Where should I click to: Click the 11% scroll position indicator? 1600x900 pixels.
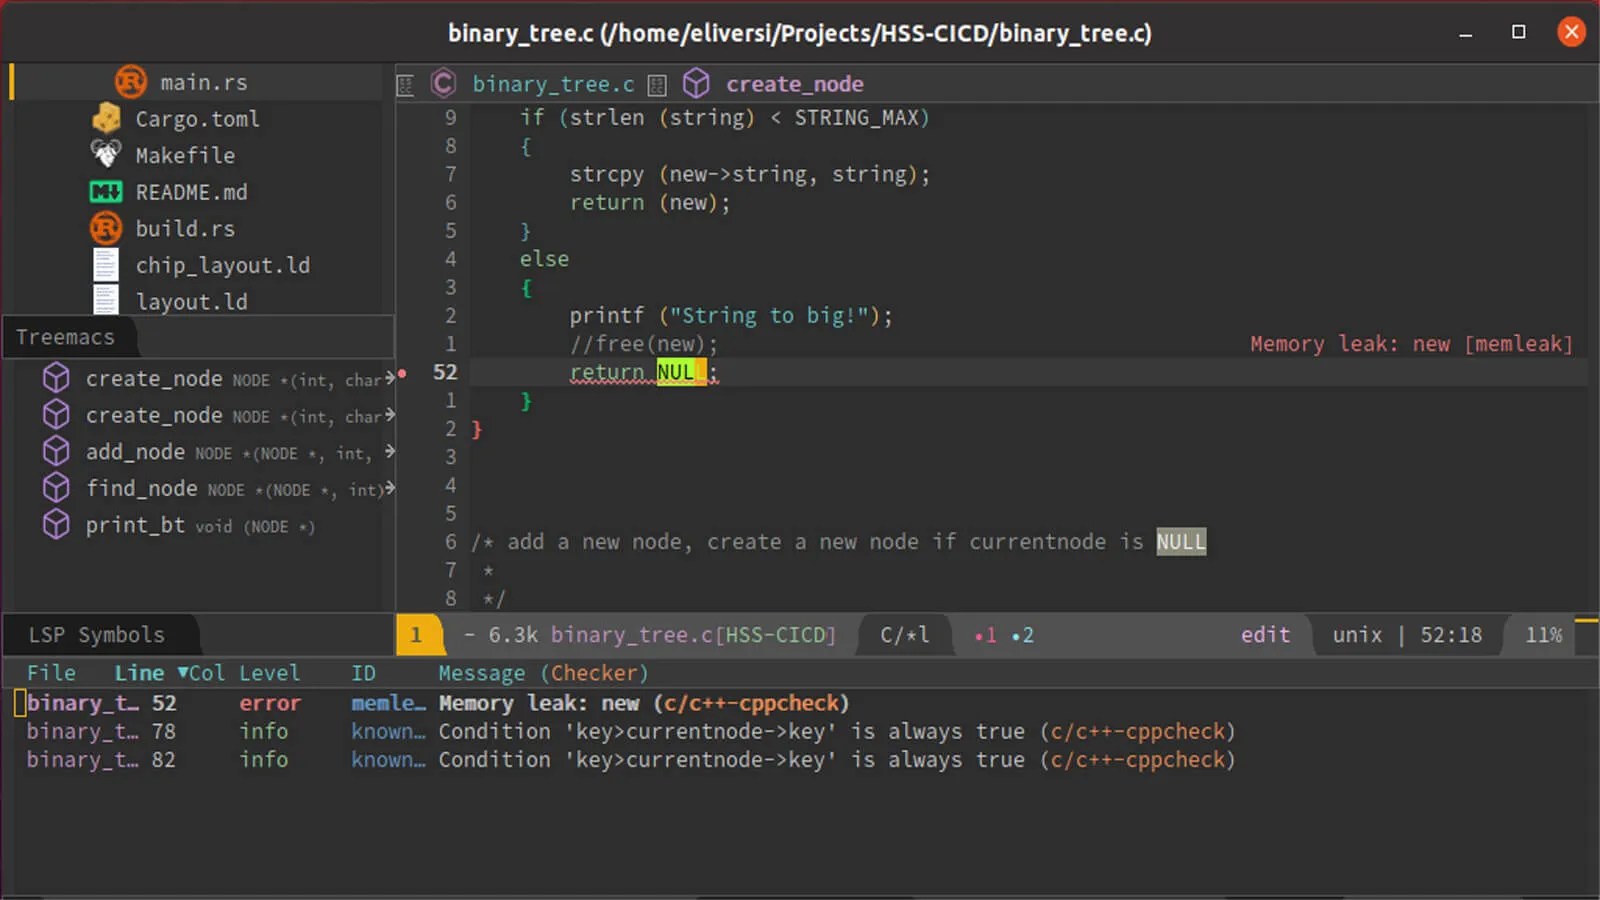point(1544,634)
